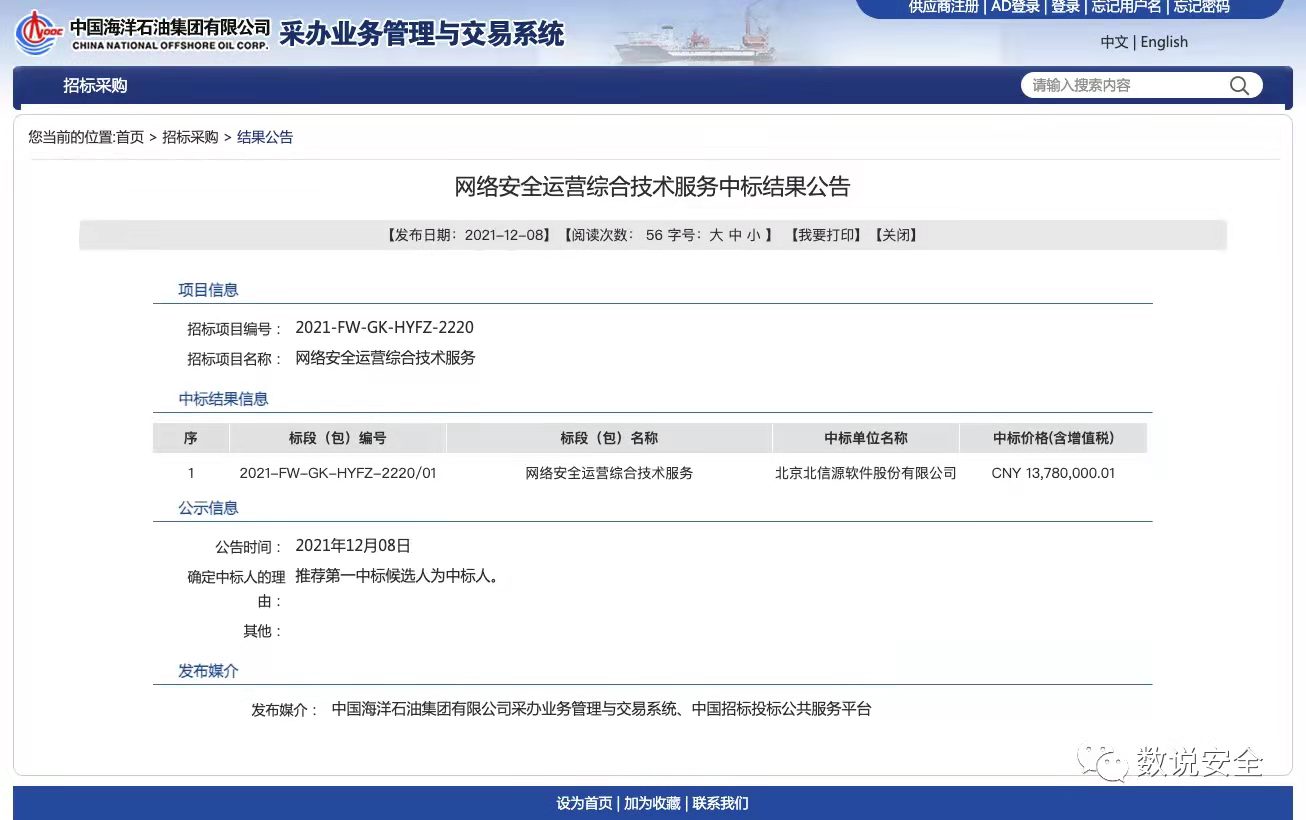Click 联系我们 footer link
The height and width of the screenshot is (820, 1306).
click(x=720, y=803)
